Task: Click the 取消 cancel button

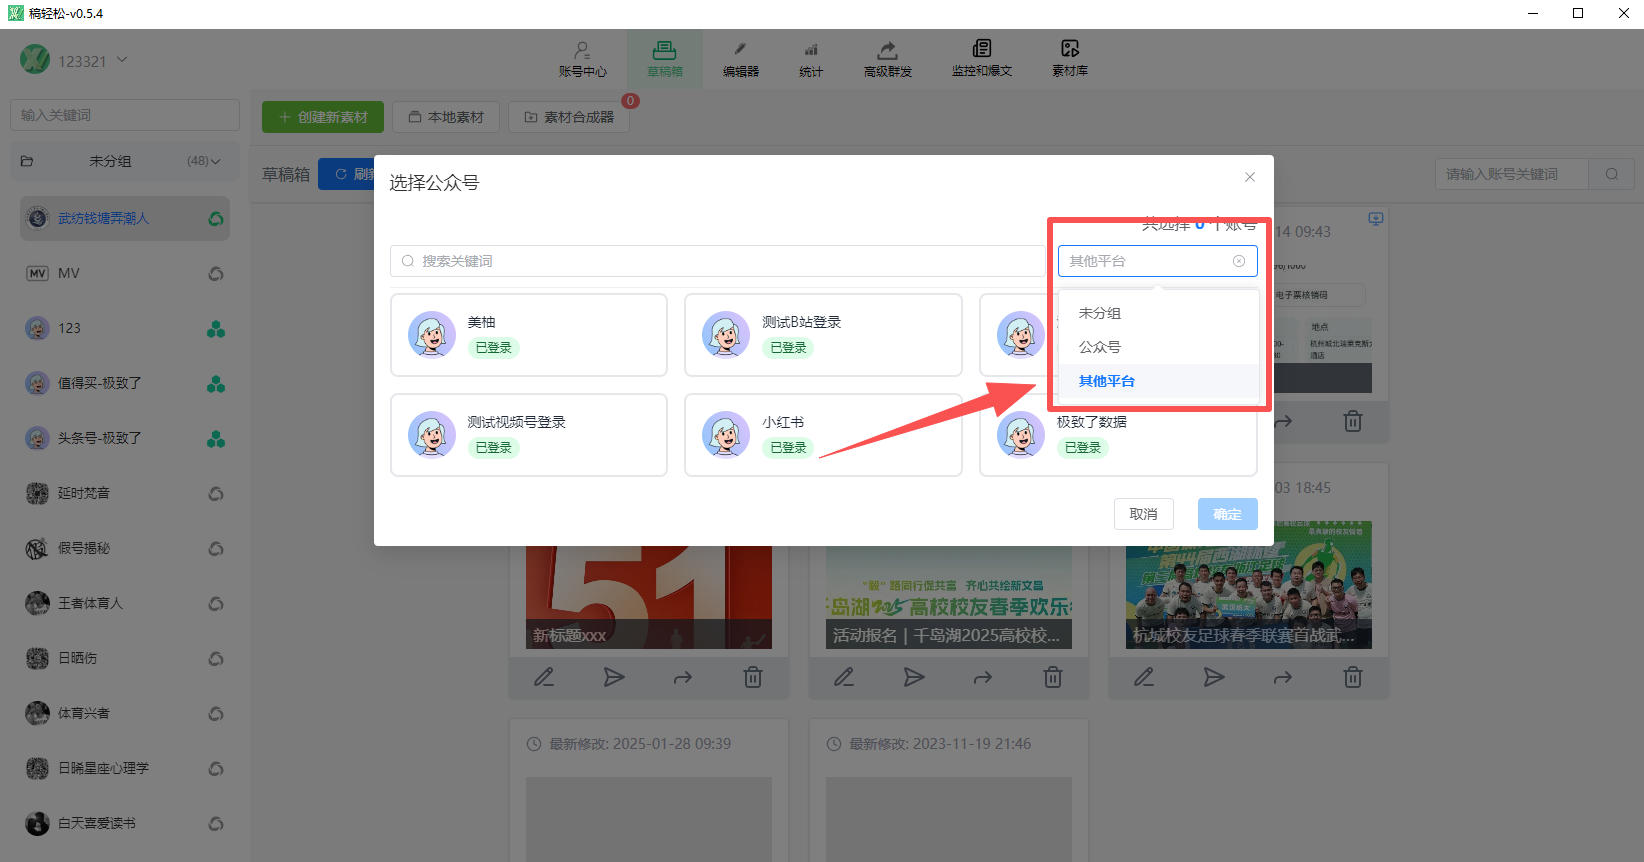Action: [1143, 514]
